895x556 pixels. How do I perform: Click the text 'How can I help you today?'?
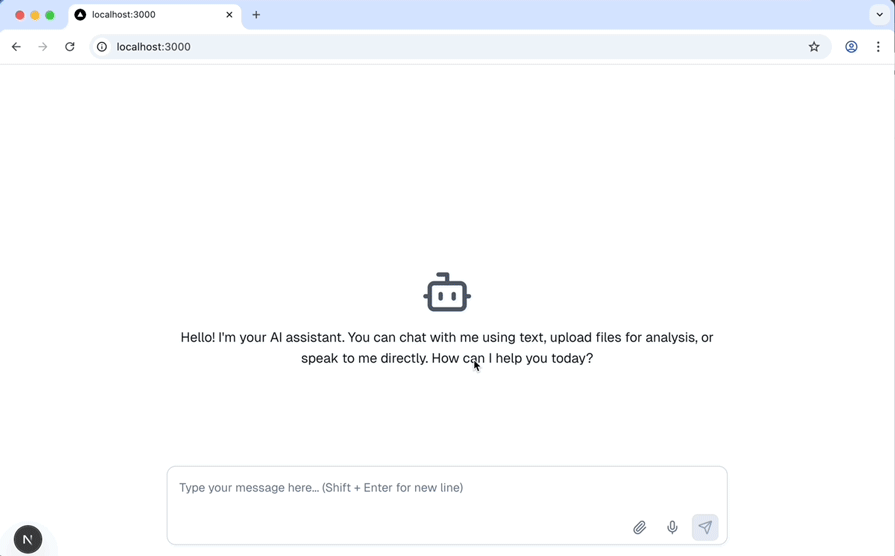point(512,358)
